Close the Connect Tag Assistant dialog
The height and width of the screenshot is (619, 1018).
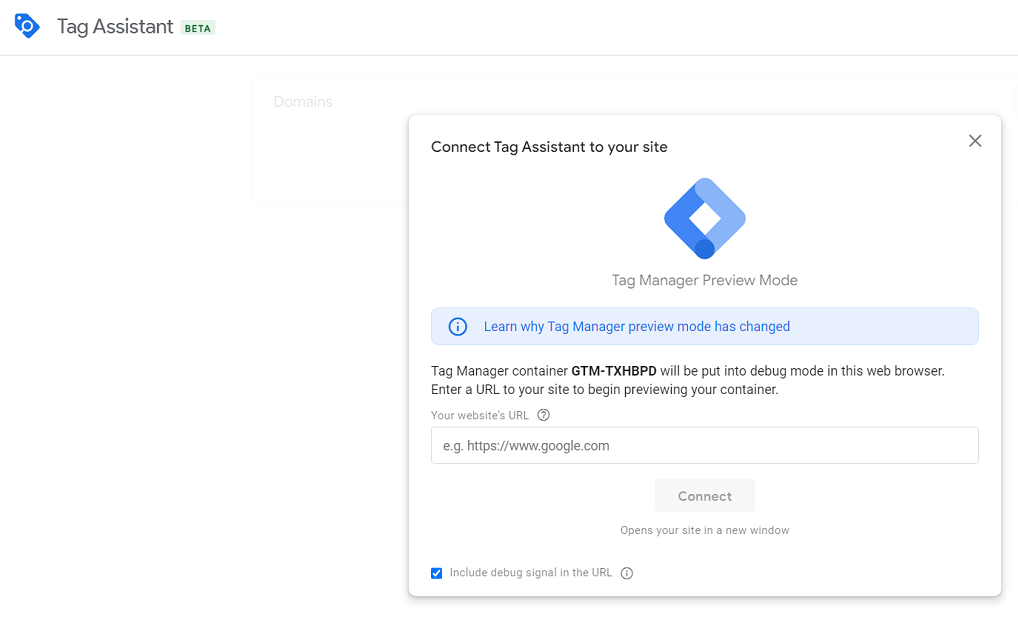[x=975, y=141]
